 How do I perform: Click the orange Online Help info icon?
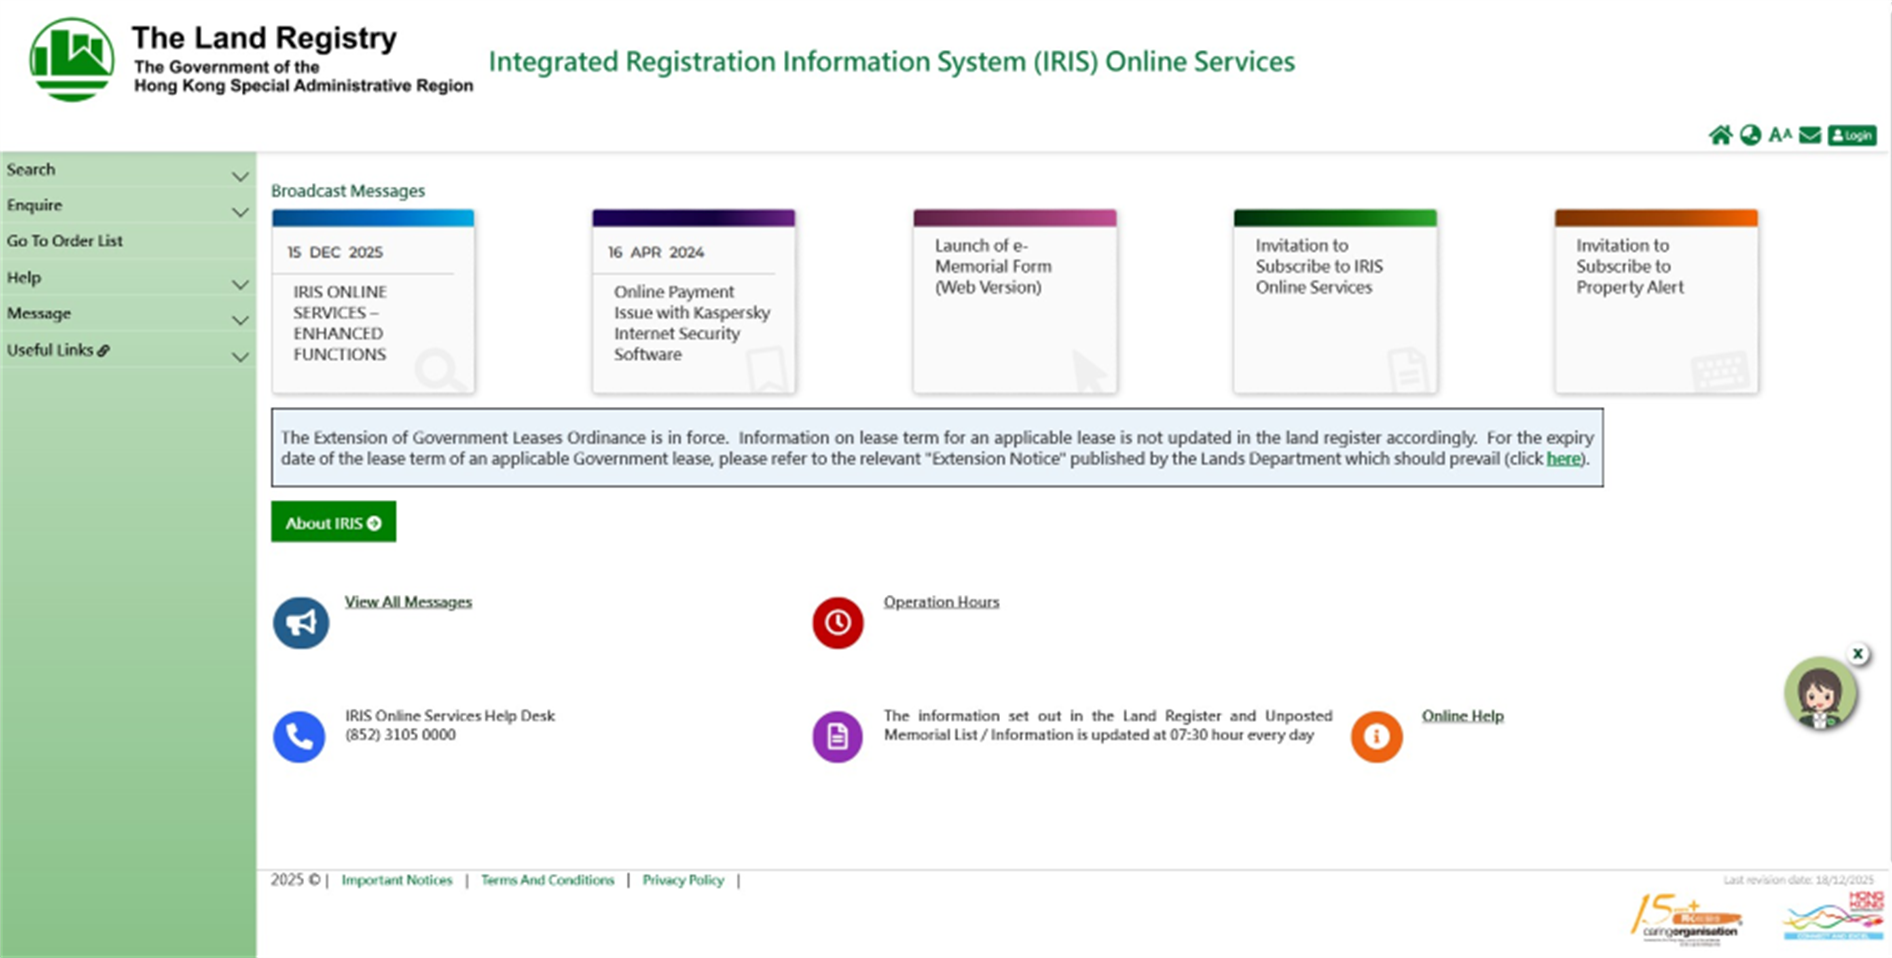[x=1377, y=737]
